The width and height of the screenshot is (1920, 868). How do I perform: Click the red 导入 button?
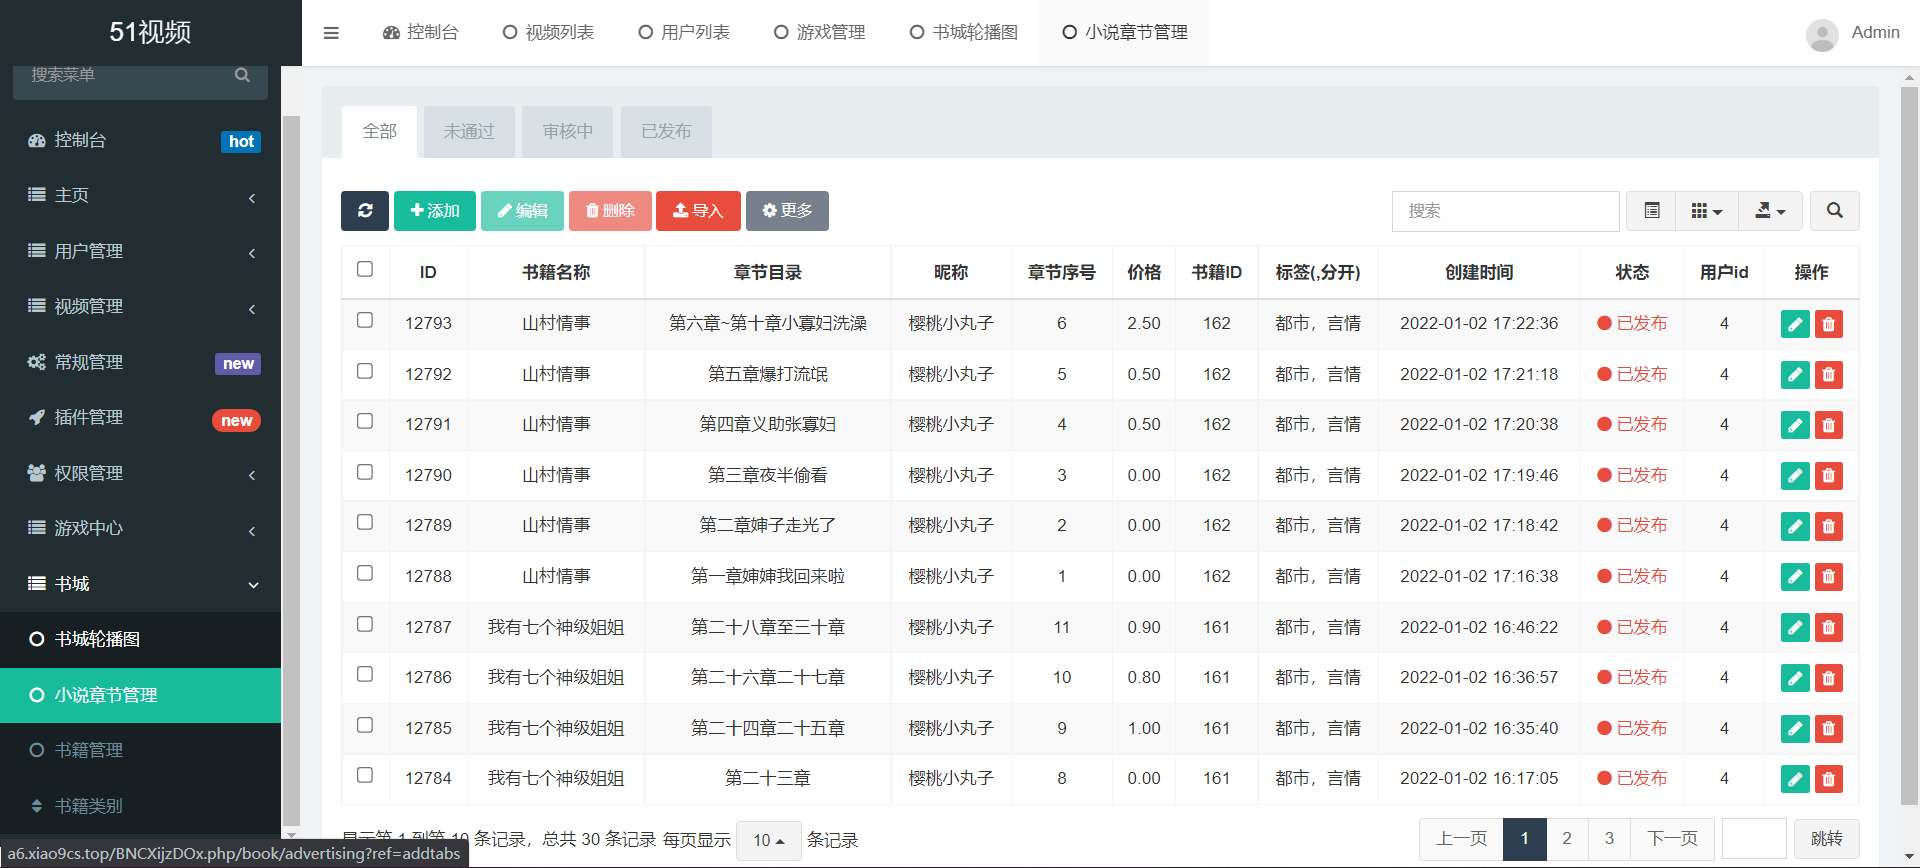tap(698, 211)
